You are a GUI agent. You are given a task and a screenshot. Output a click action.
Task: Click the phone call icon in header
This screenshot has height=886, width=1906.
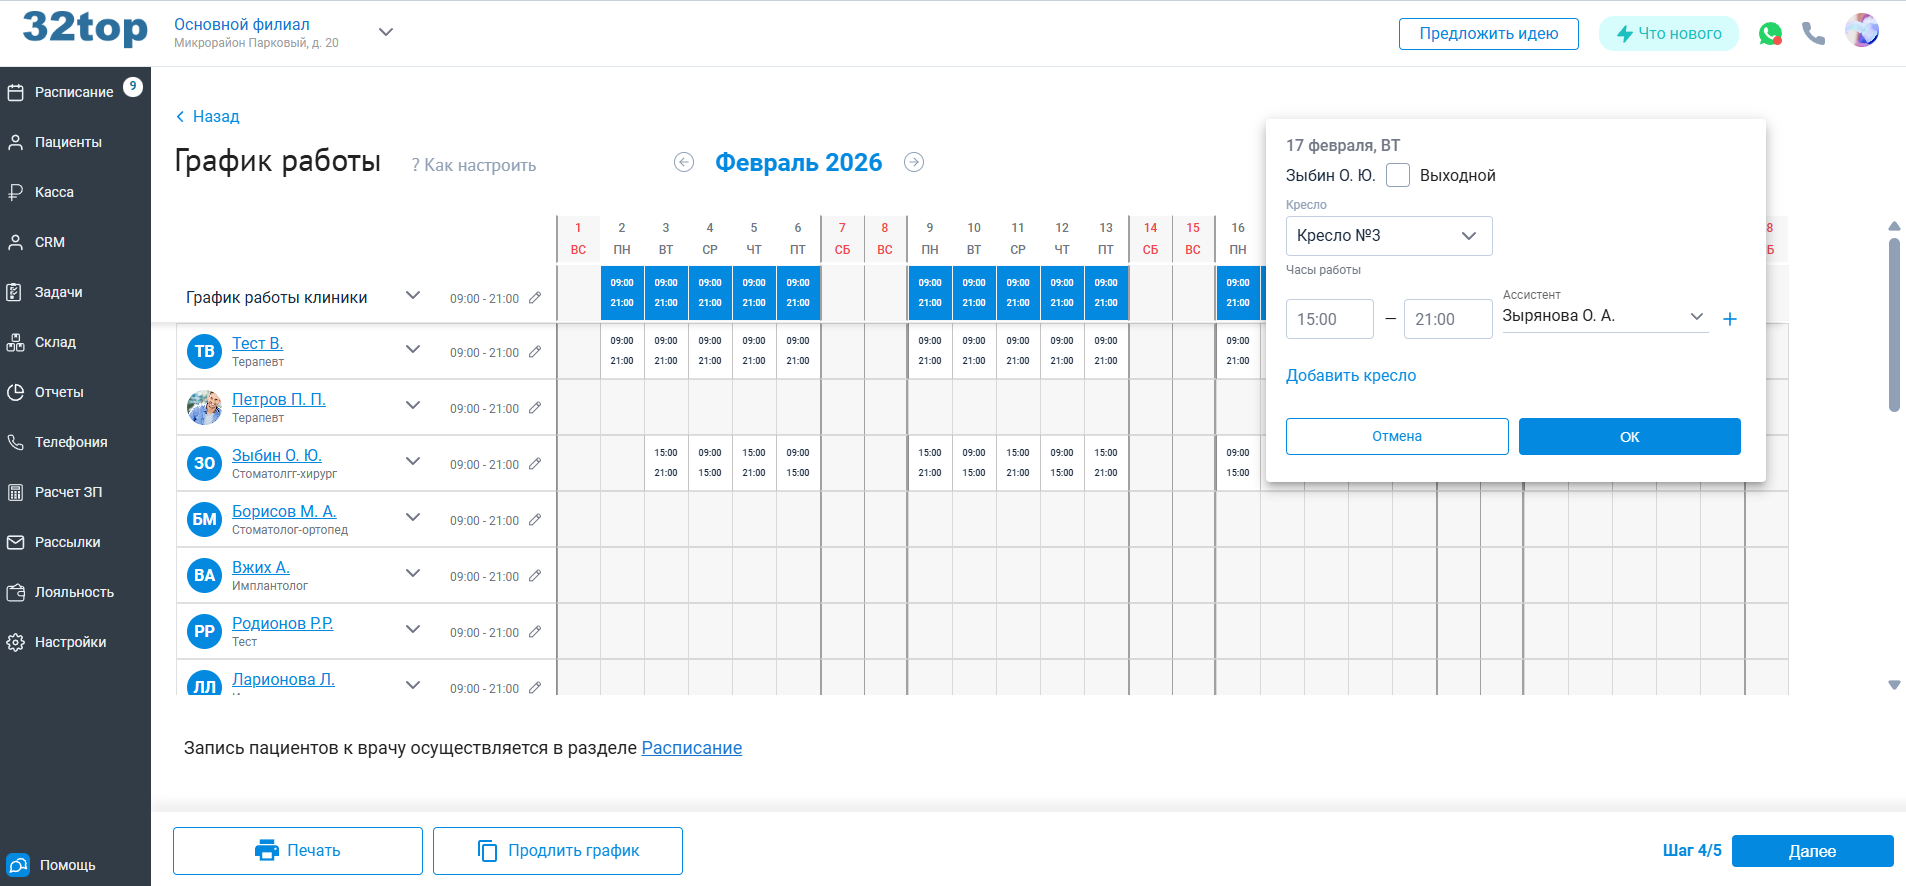coord(1813,34)
